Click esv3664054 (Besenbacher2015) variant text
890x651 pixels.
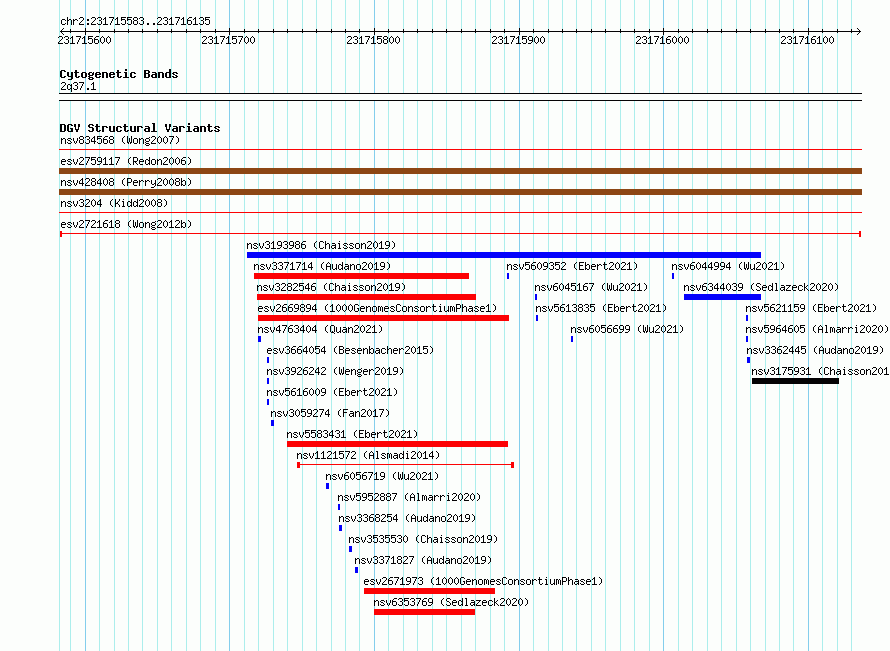click(x=350, y=350)
